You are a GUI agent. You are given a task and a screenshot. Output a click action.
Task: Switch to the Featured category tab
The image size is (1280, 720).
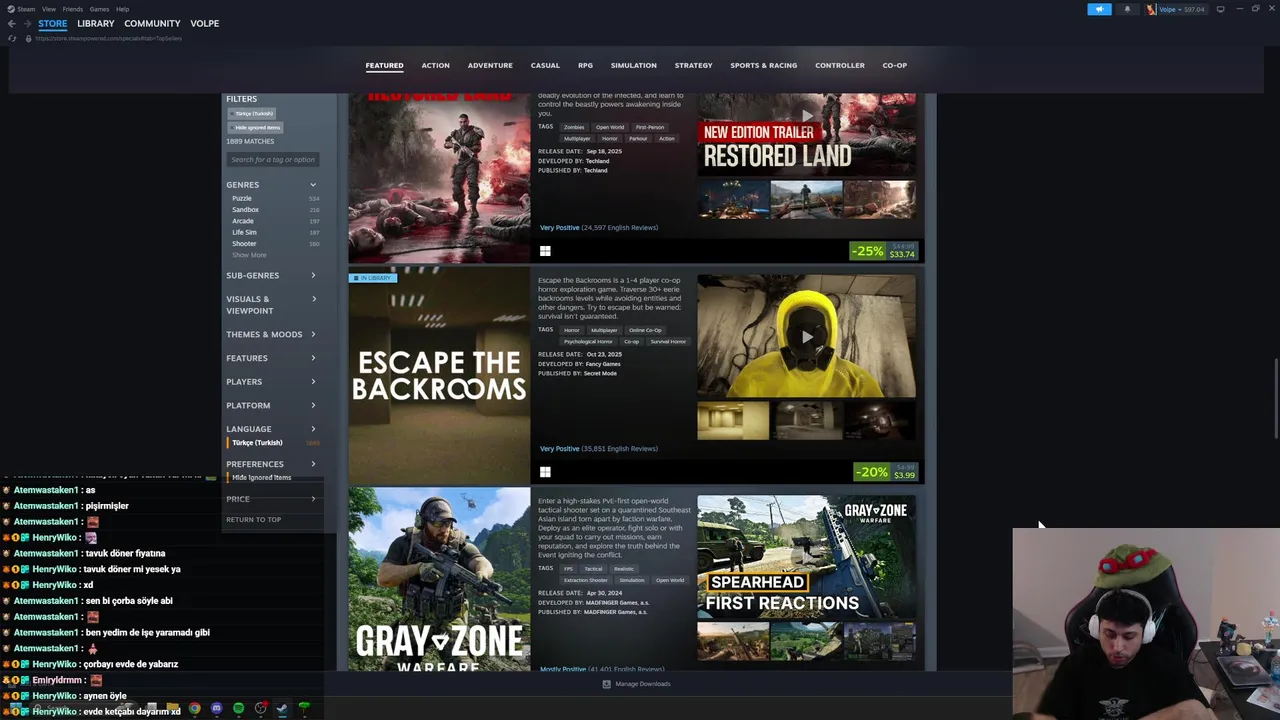pos(384,65)
